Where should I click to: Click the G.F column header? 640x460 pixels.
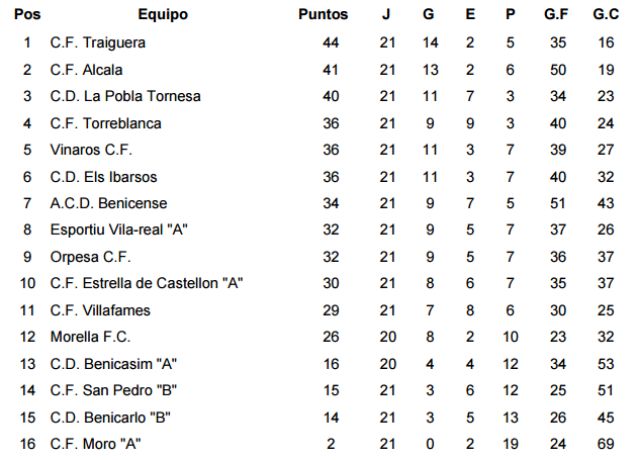tap(556, 14)
